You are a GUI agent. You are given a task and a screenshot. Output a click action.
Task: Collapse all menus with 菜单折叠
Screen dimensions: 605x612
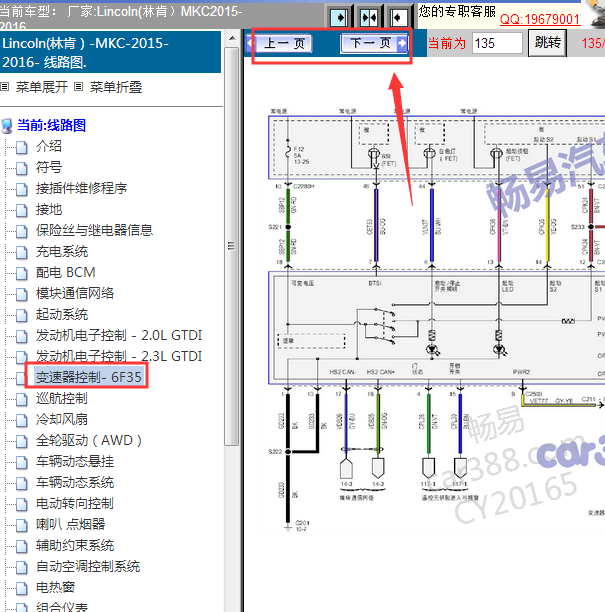[x=116, y=87]
